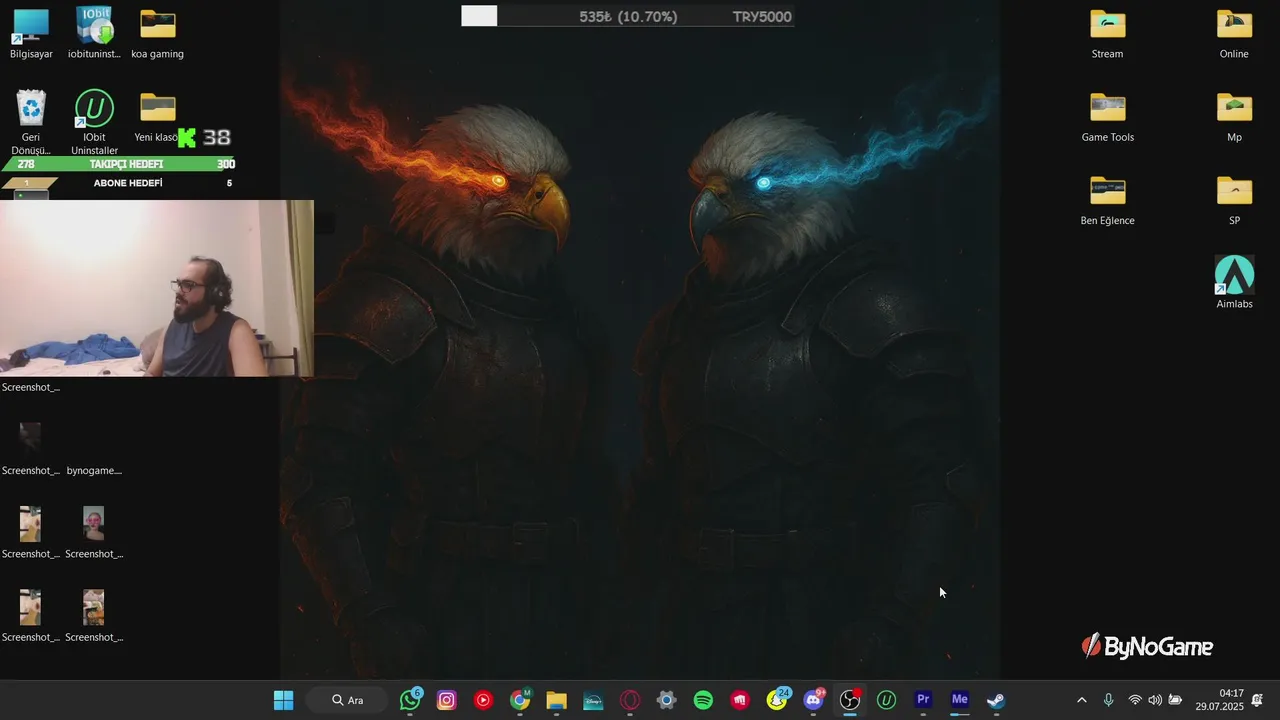The width and height of the screenshot is (1280, 720).
Task: Open WhatsApp from the taskbar
Action: coord(410,700)
